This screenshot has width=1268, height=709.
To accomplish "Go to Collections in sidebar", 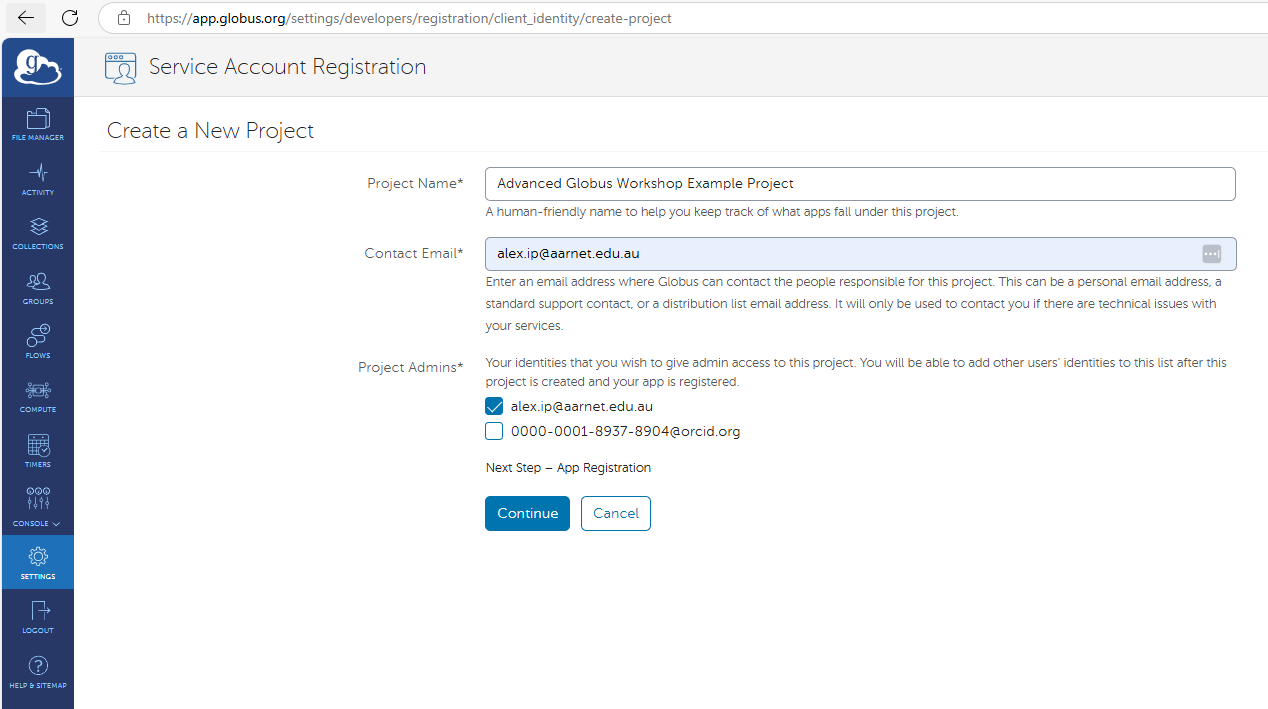I will tap(38, 232).
